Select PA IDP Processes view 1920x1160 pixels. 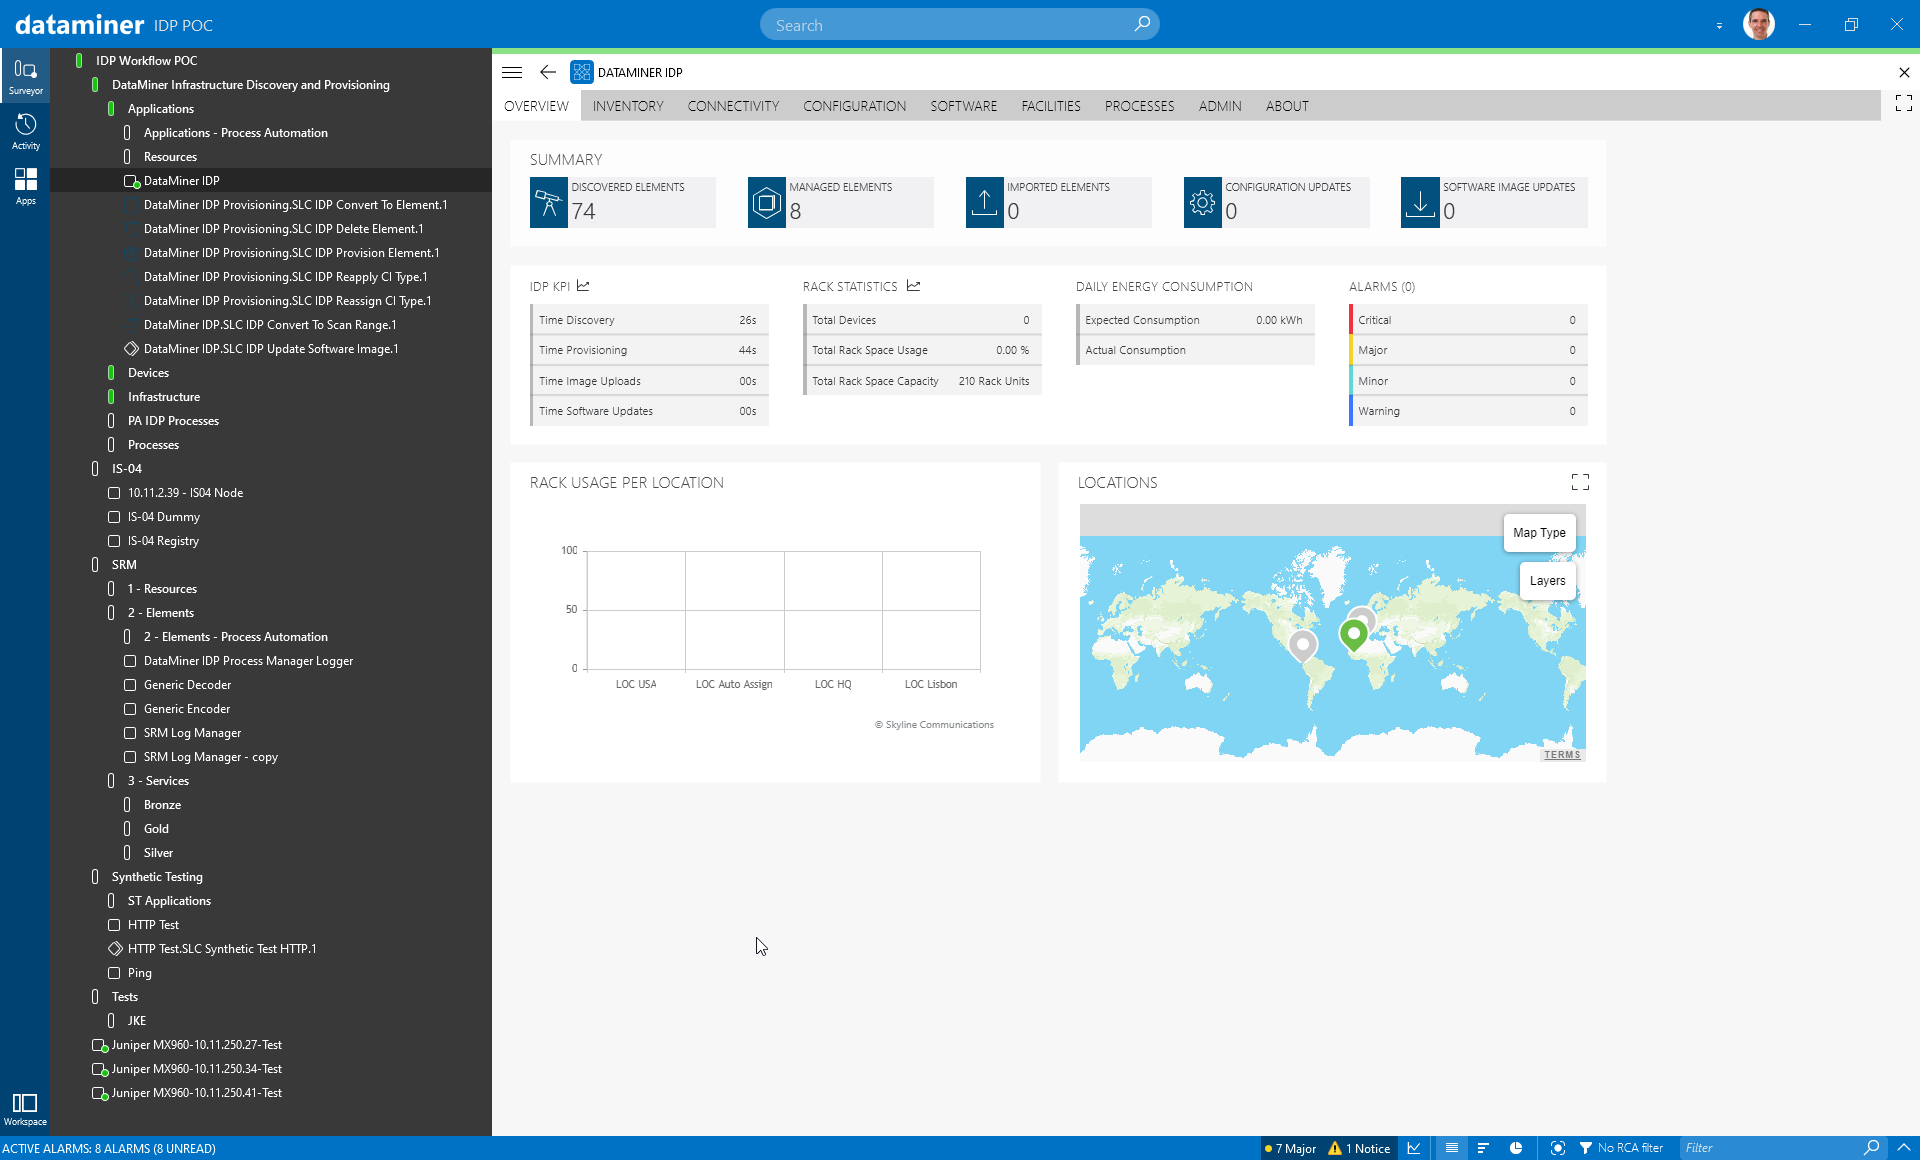[173, 421]
